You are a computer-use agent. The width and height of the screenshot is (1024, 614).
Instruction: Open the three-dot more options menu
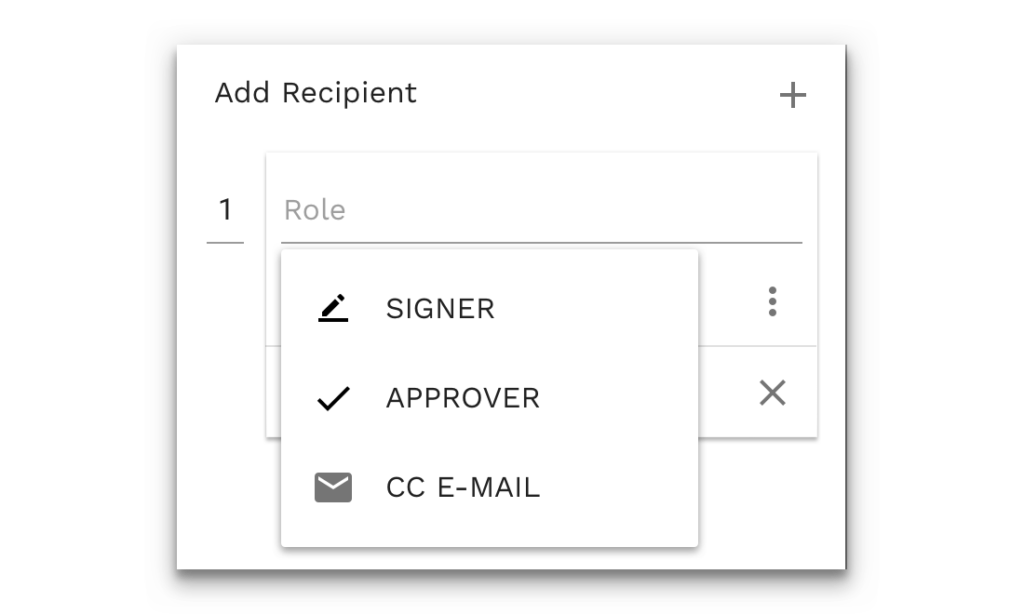(x=772, y=301)
